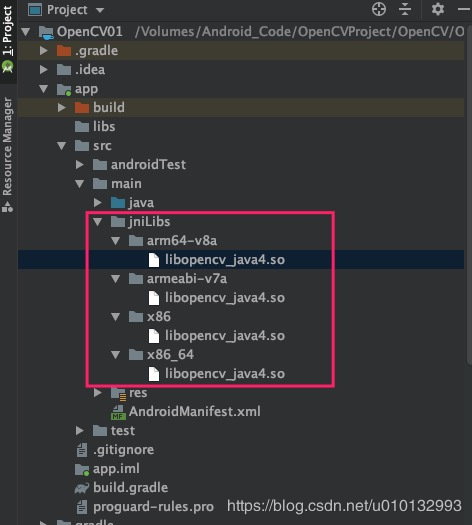Select libopencv_java4.so under armeabi-v7a

point(217,298)
